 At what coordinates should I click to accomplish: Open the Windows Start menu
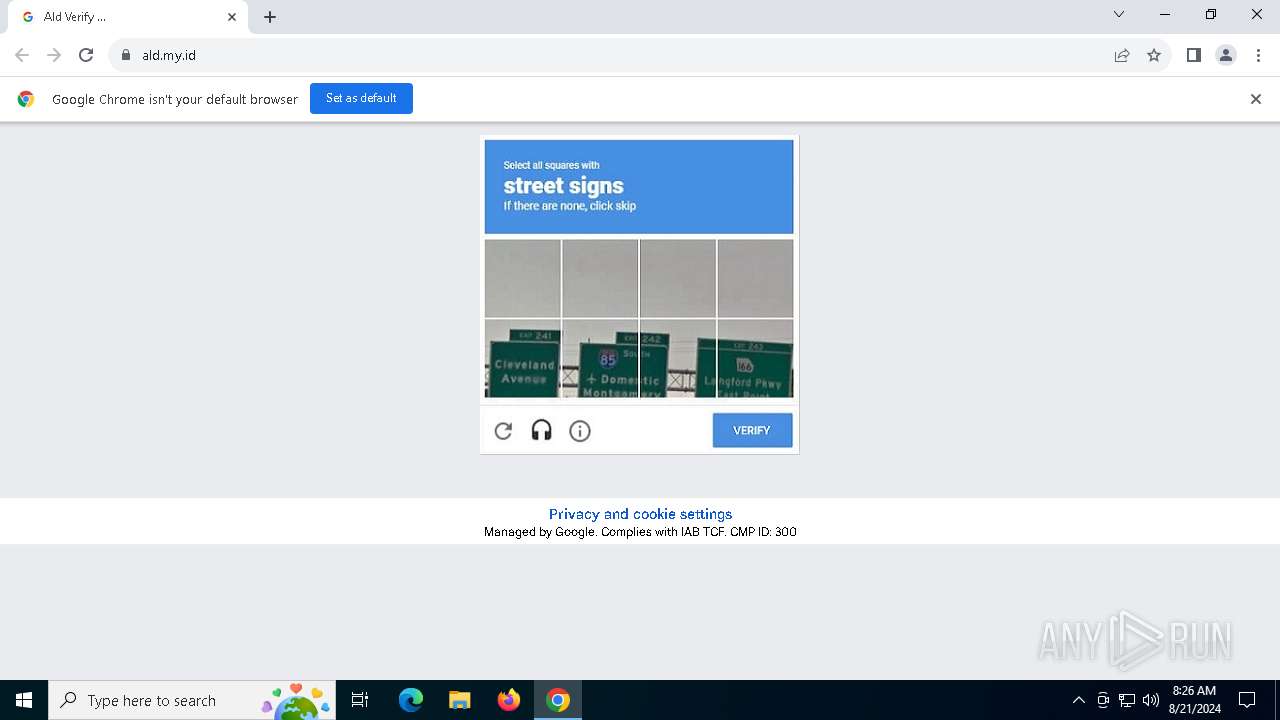(24, 700)
